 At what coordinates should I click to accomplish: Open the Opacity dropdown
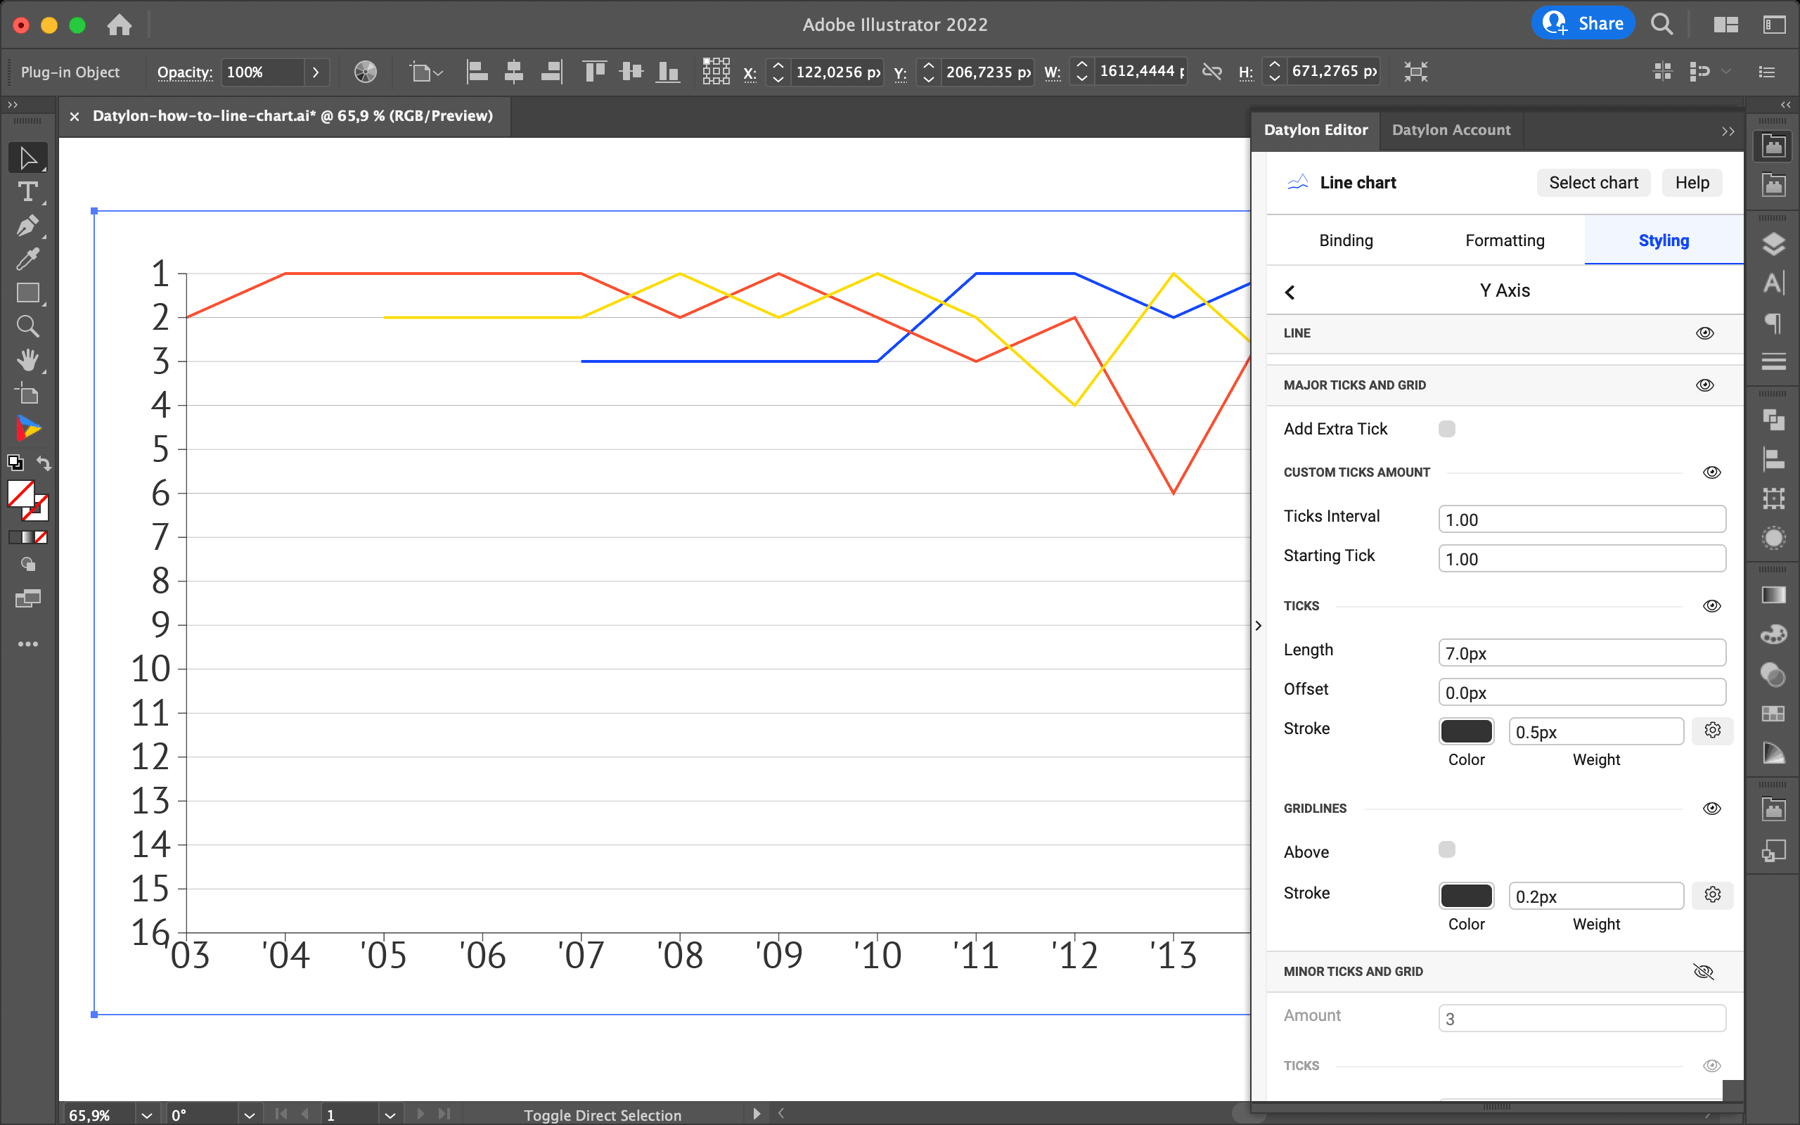coord(316,72)
